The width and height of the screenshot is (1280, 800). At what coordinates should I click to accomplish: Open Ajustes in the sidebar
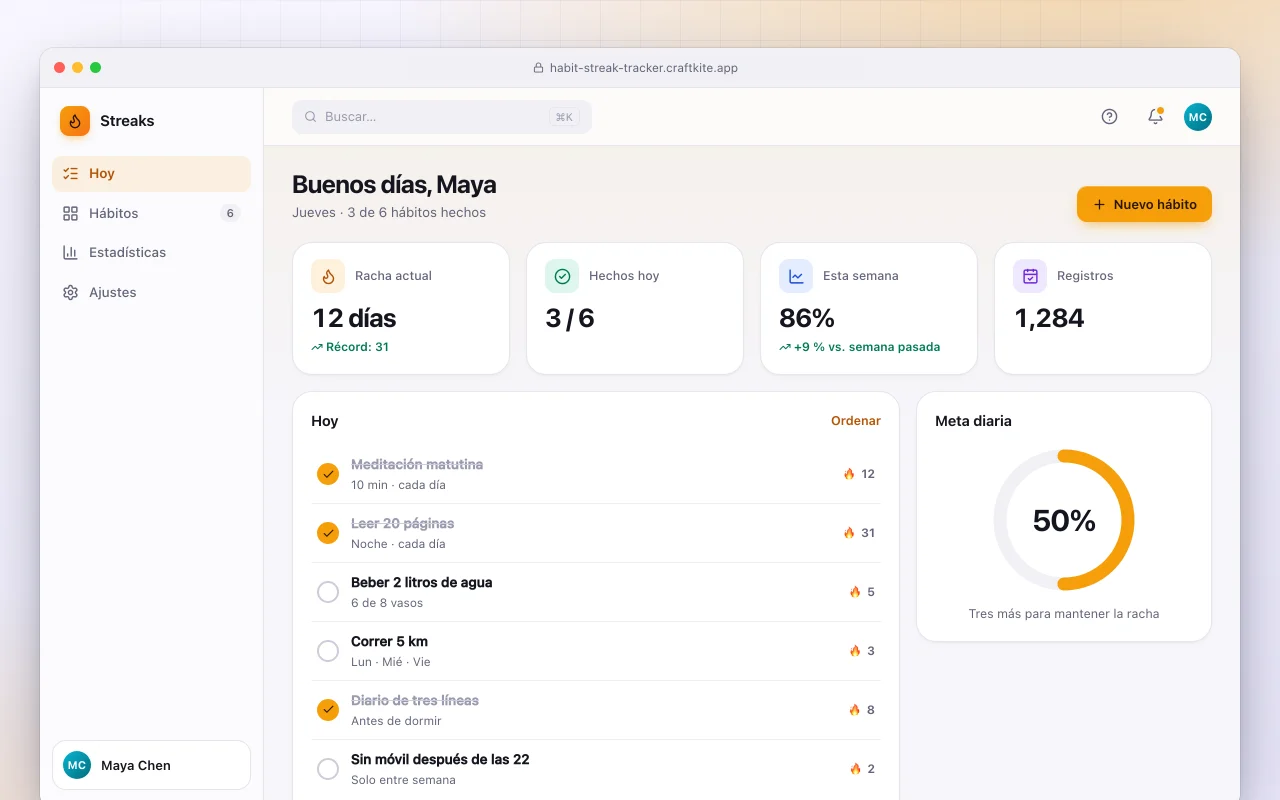[x=151, y=293]
